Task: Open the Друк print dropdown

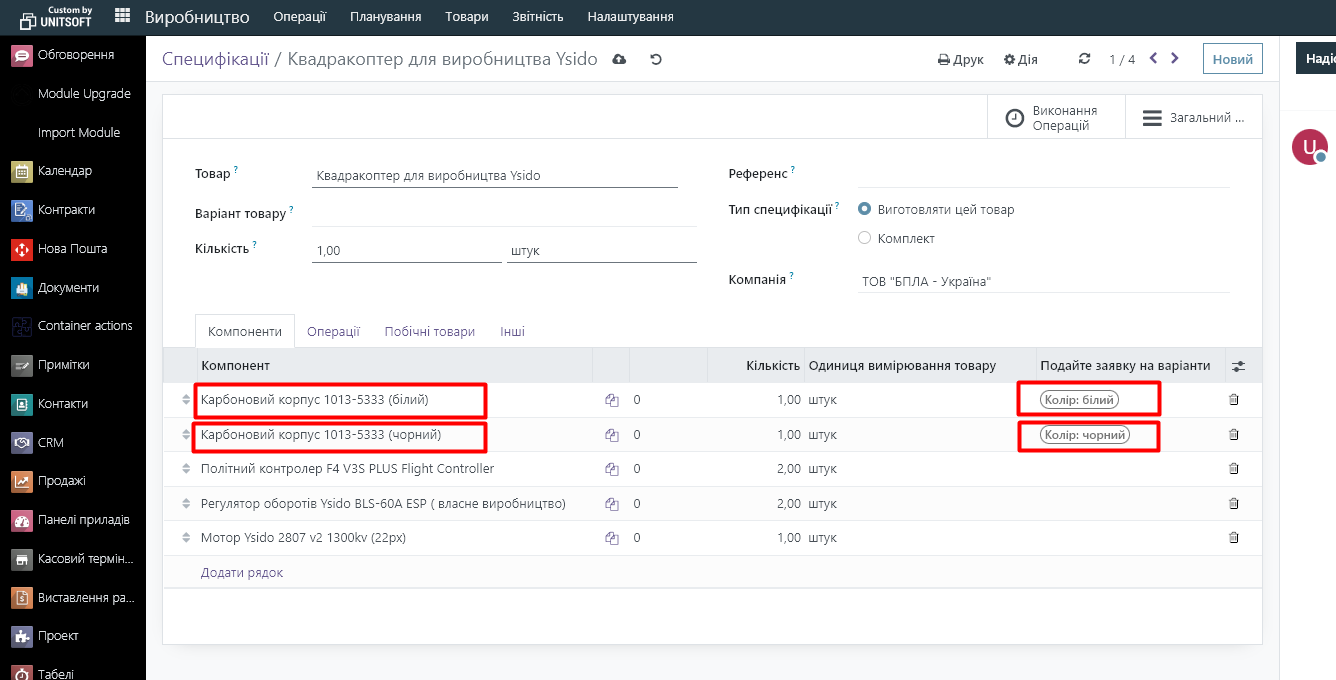Action: 961,60
